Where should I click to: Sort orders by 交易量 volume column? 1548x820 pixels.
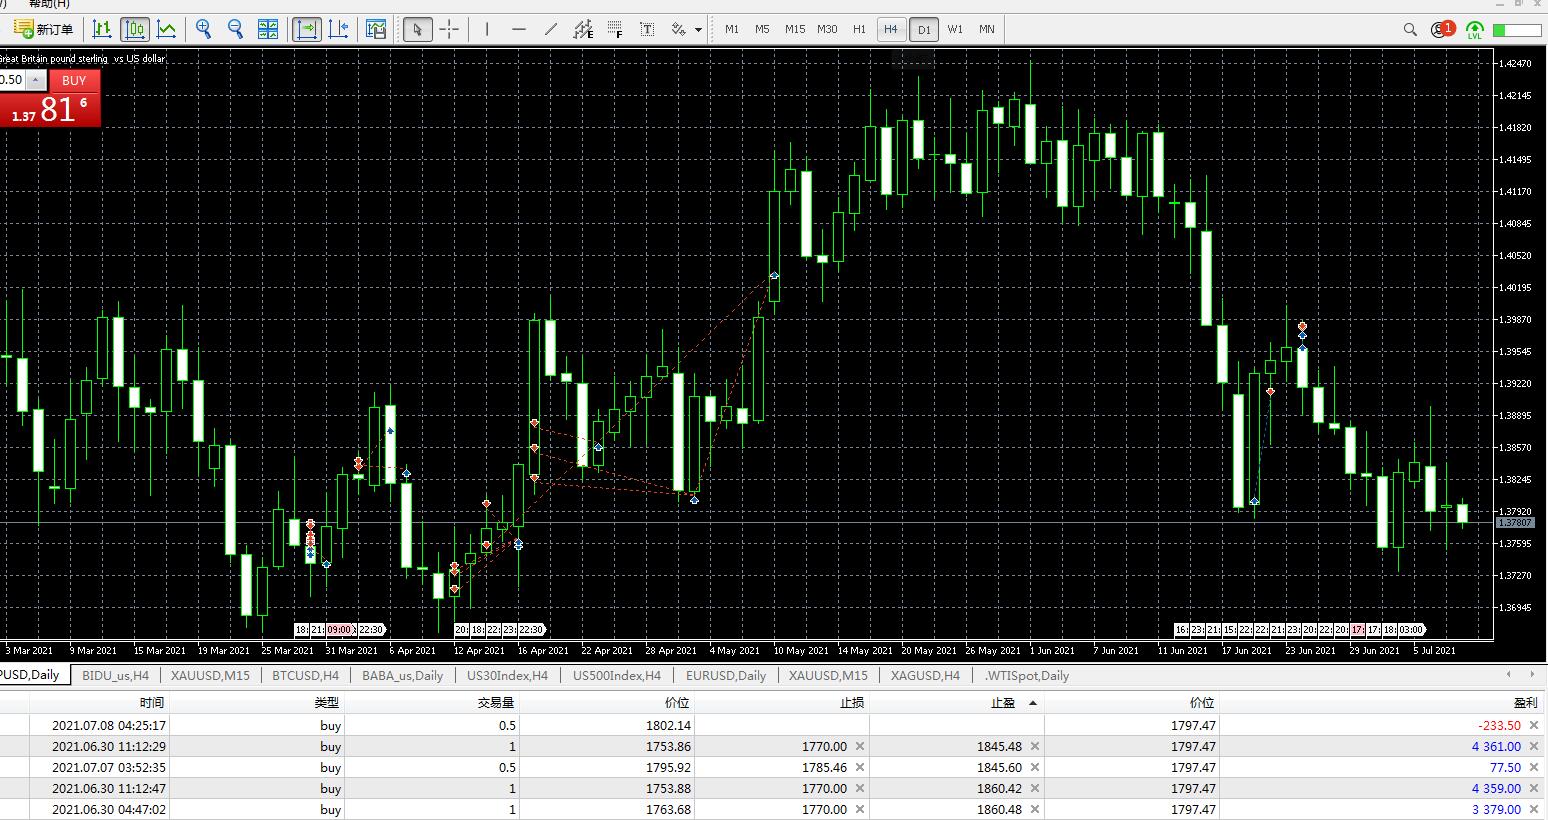(x=432, y=703)
